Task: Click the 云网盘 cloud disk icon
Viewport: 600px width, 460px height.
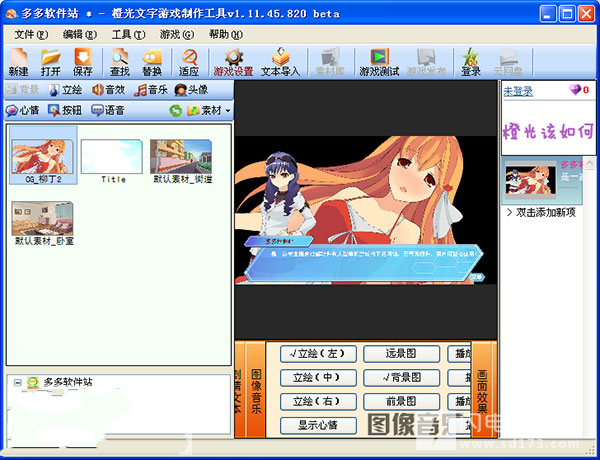Action: tap(508, 62)
